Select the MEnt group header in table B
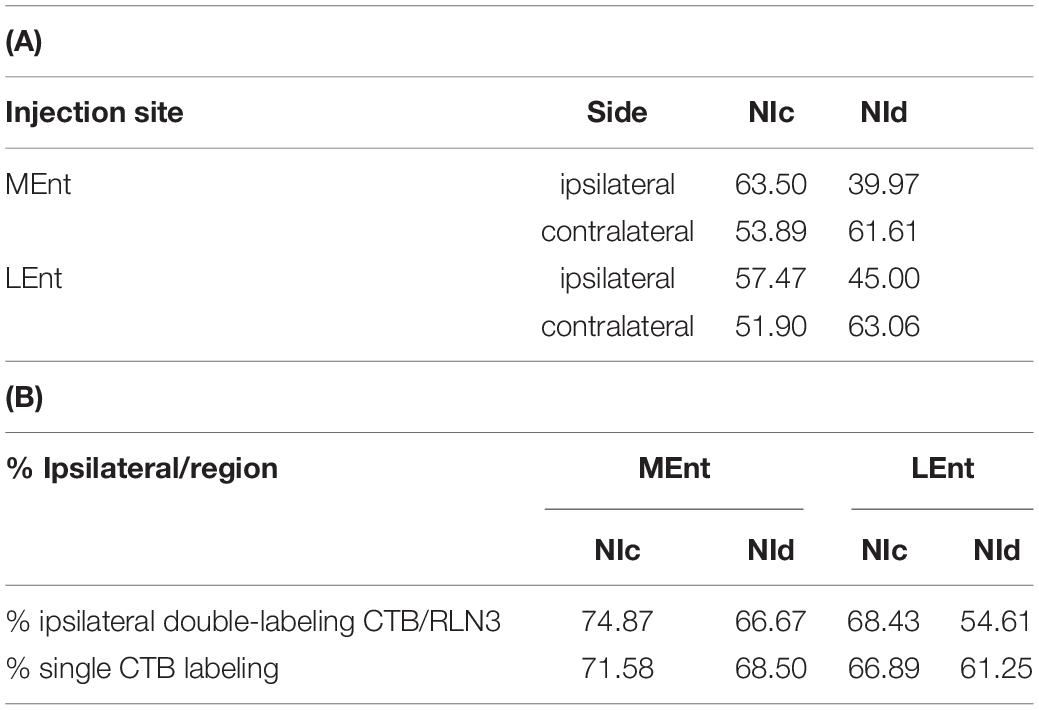The width and height of the screenshot is (1039, 710). pos(674,468)
